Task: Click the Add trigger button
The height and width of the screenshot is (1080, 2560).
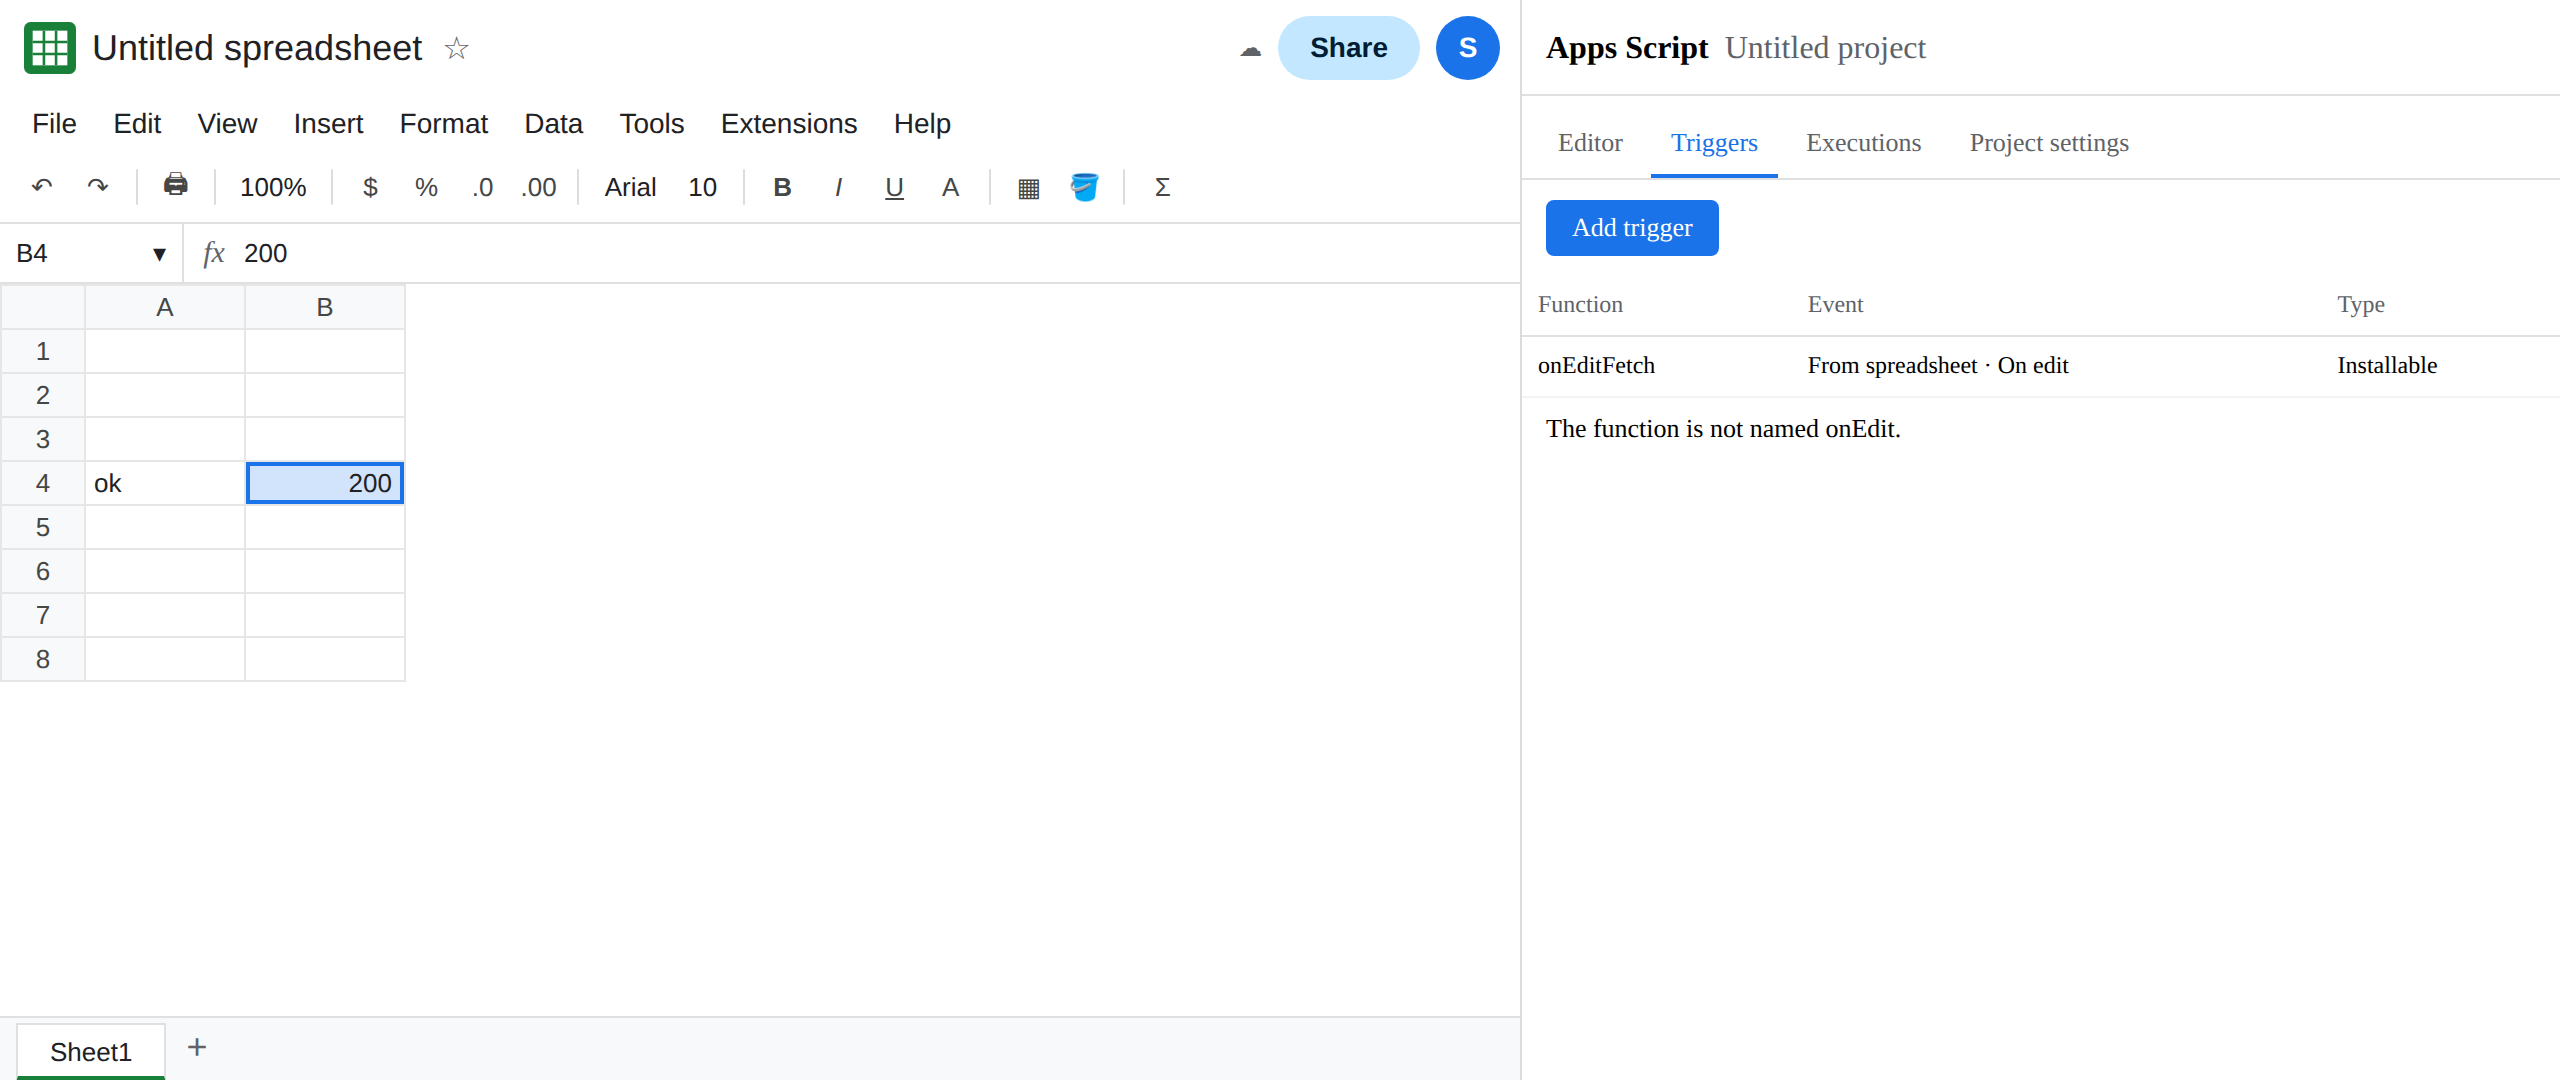Action: 1632,228
